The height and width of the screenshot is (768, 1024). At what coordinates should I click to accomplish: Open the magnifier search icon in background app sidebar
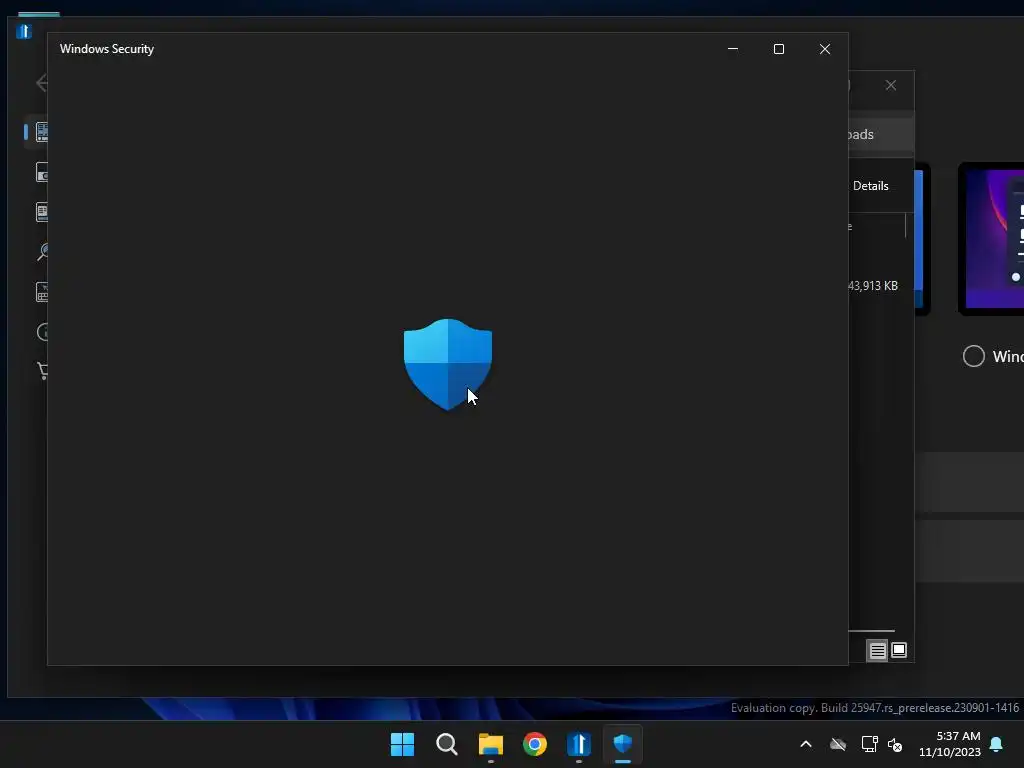[42, 252]
